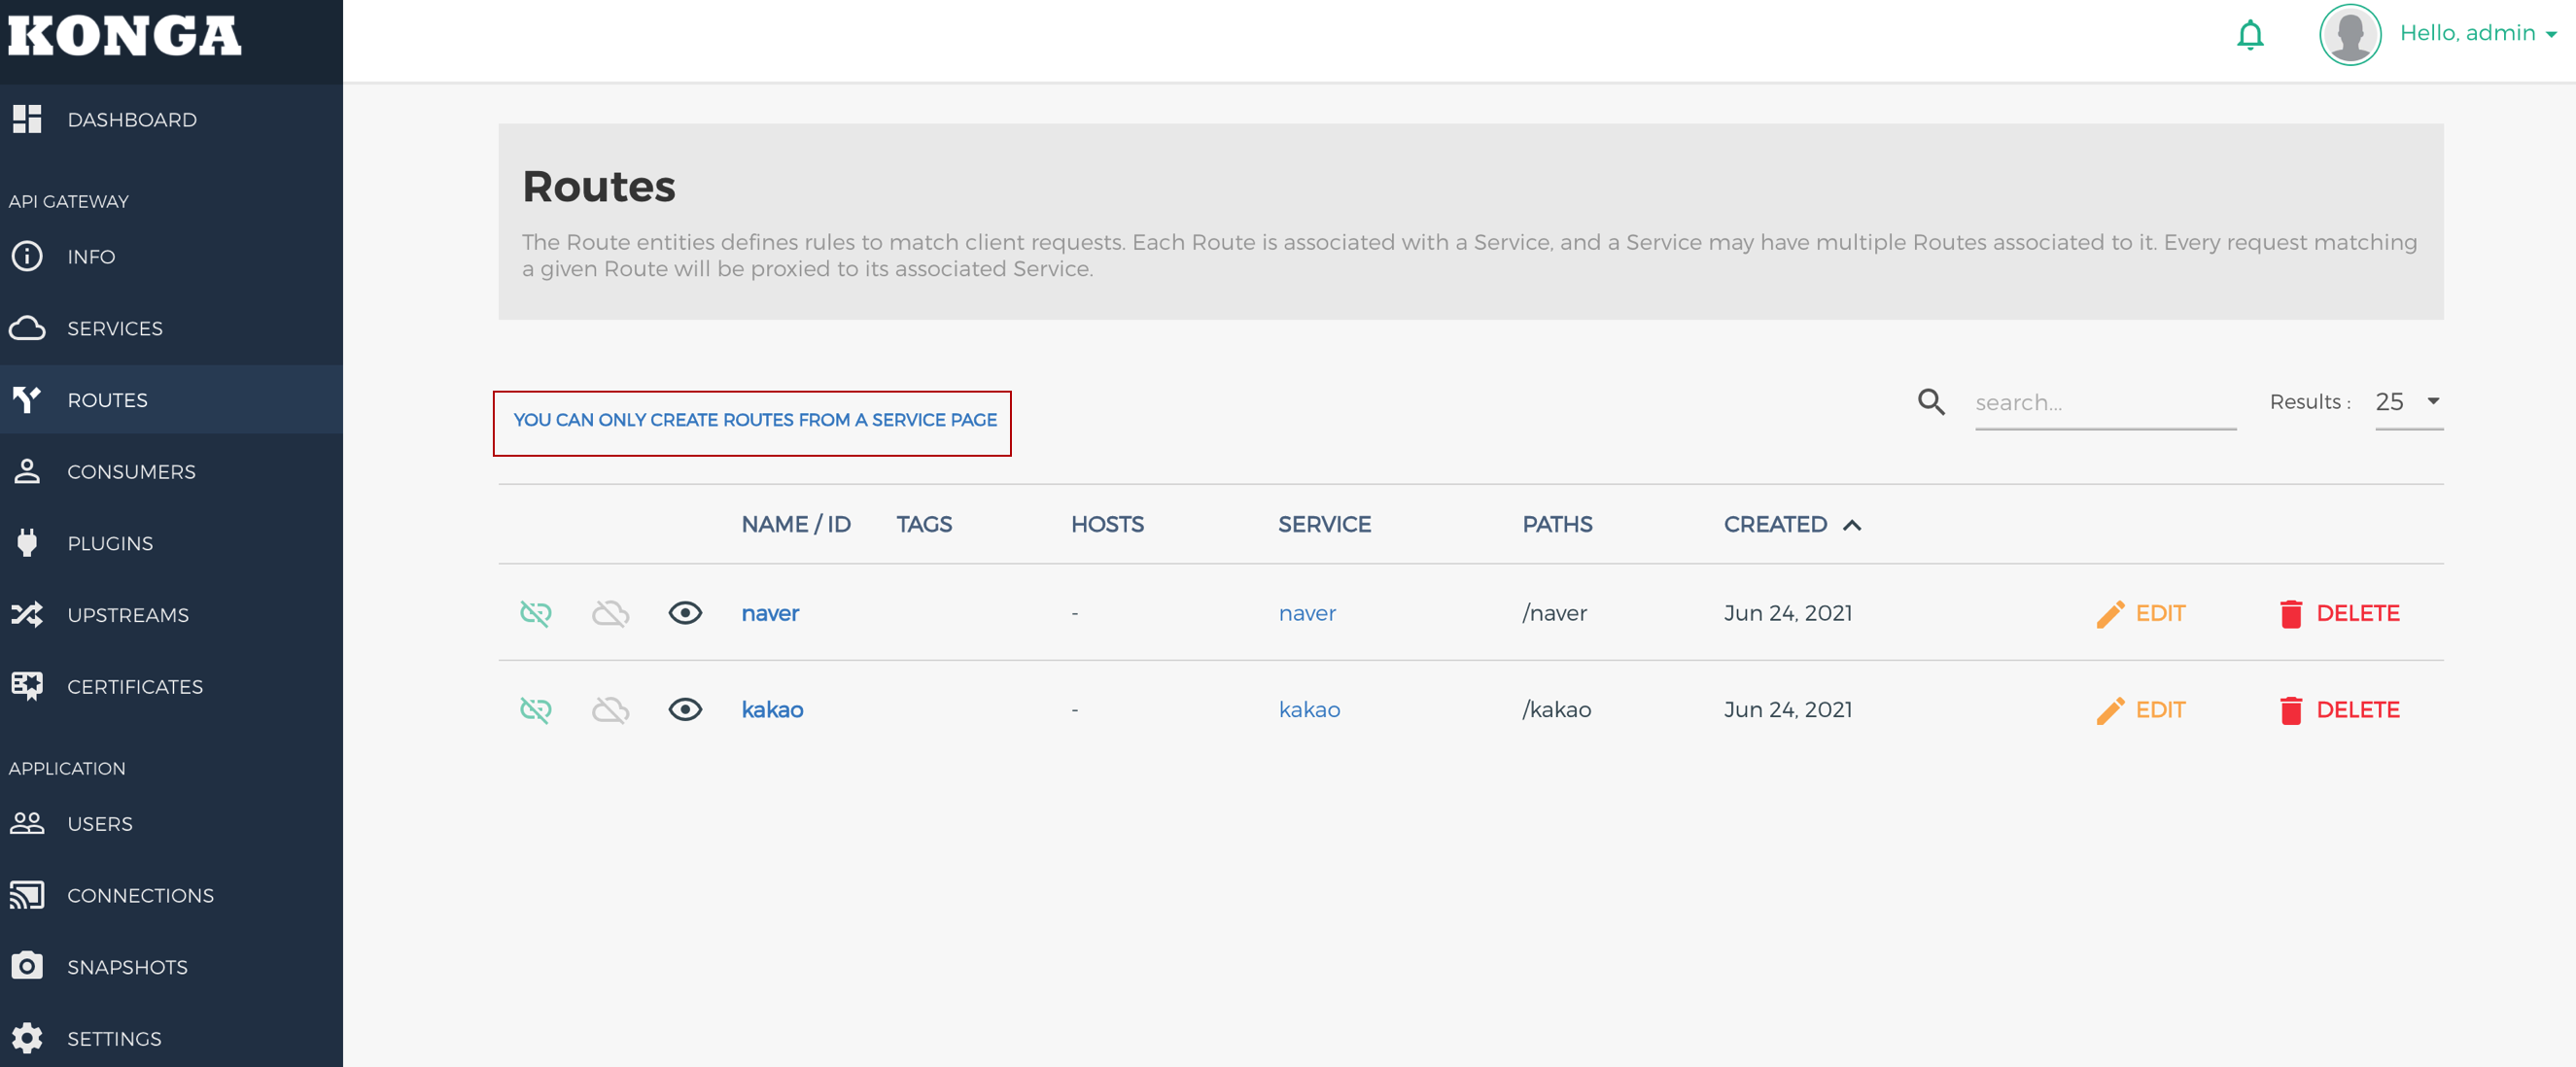
Task: Click the KONGA logo
Action: point(125,36)
